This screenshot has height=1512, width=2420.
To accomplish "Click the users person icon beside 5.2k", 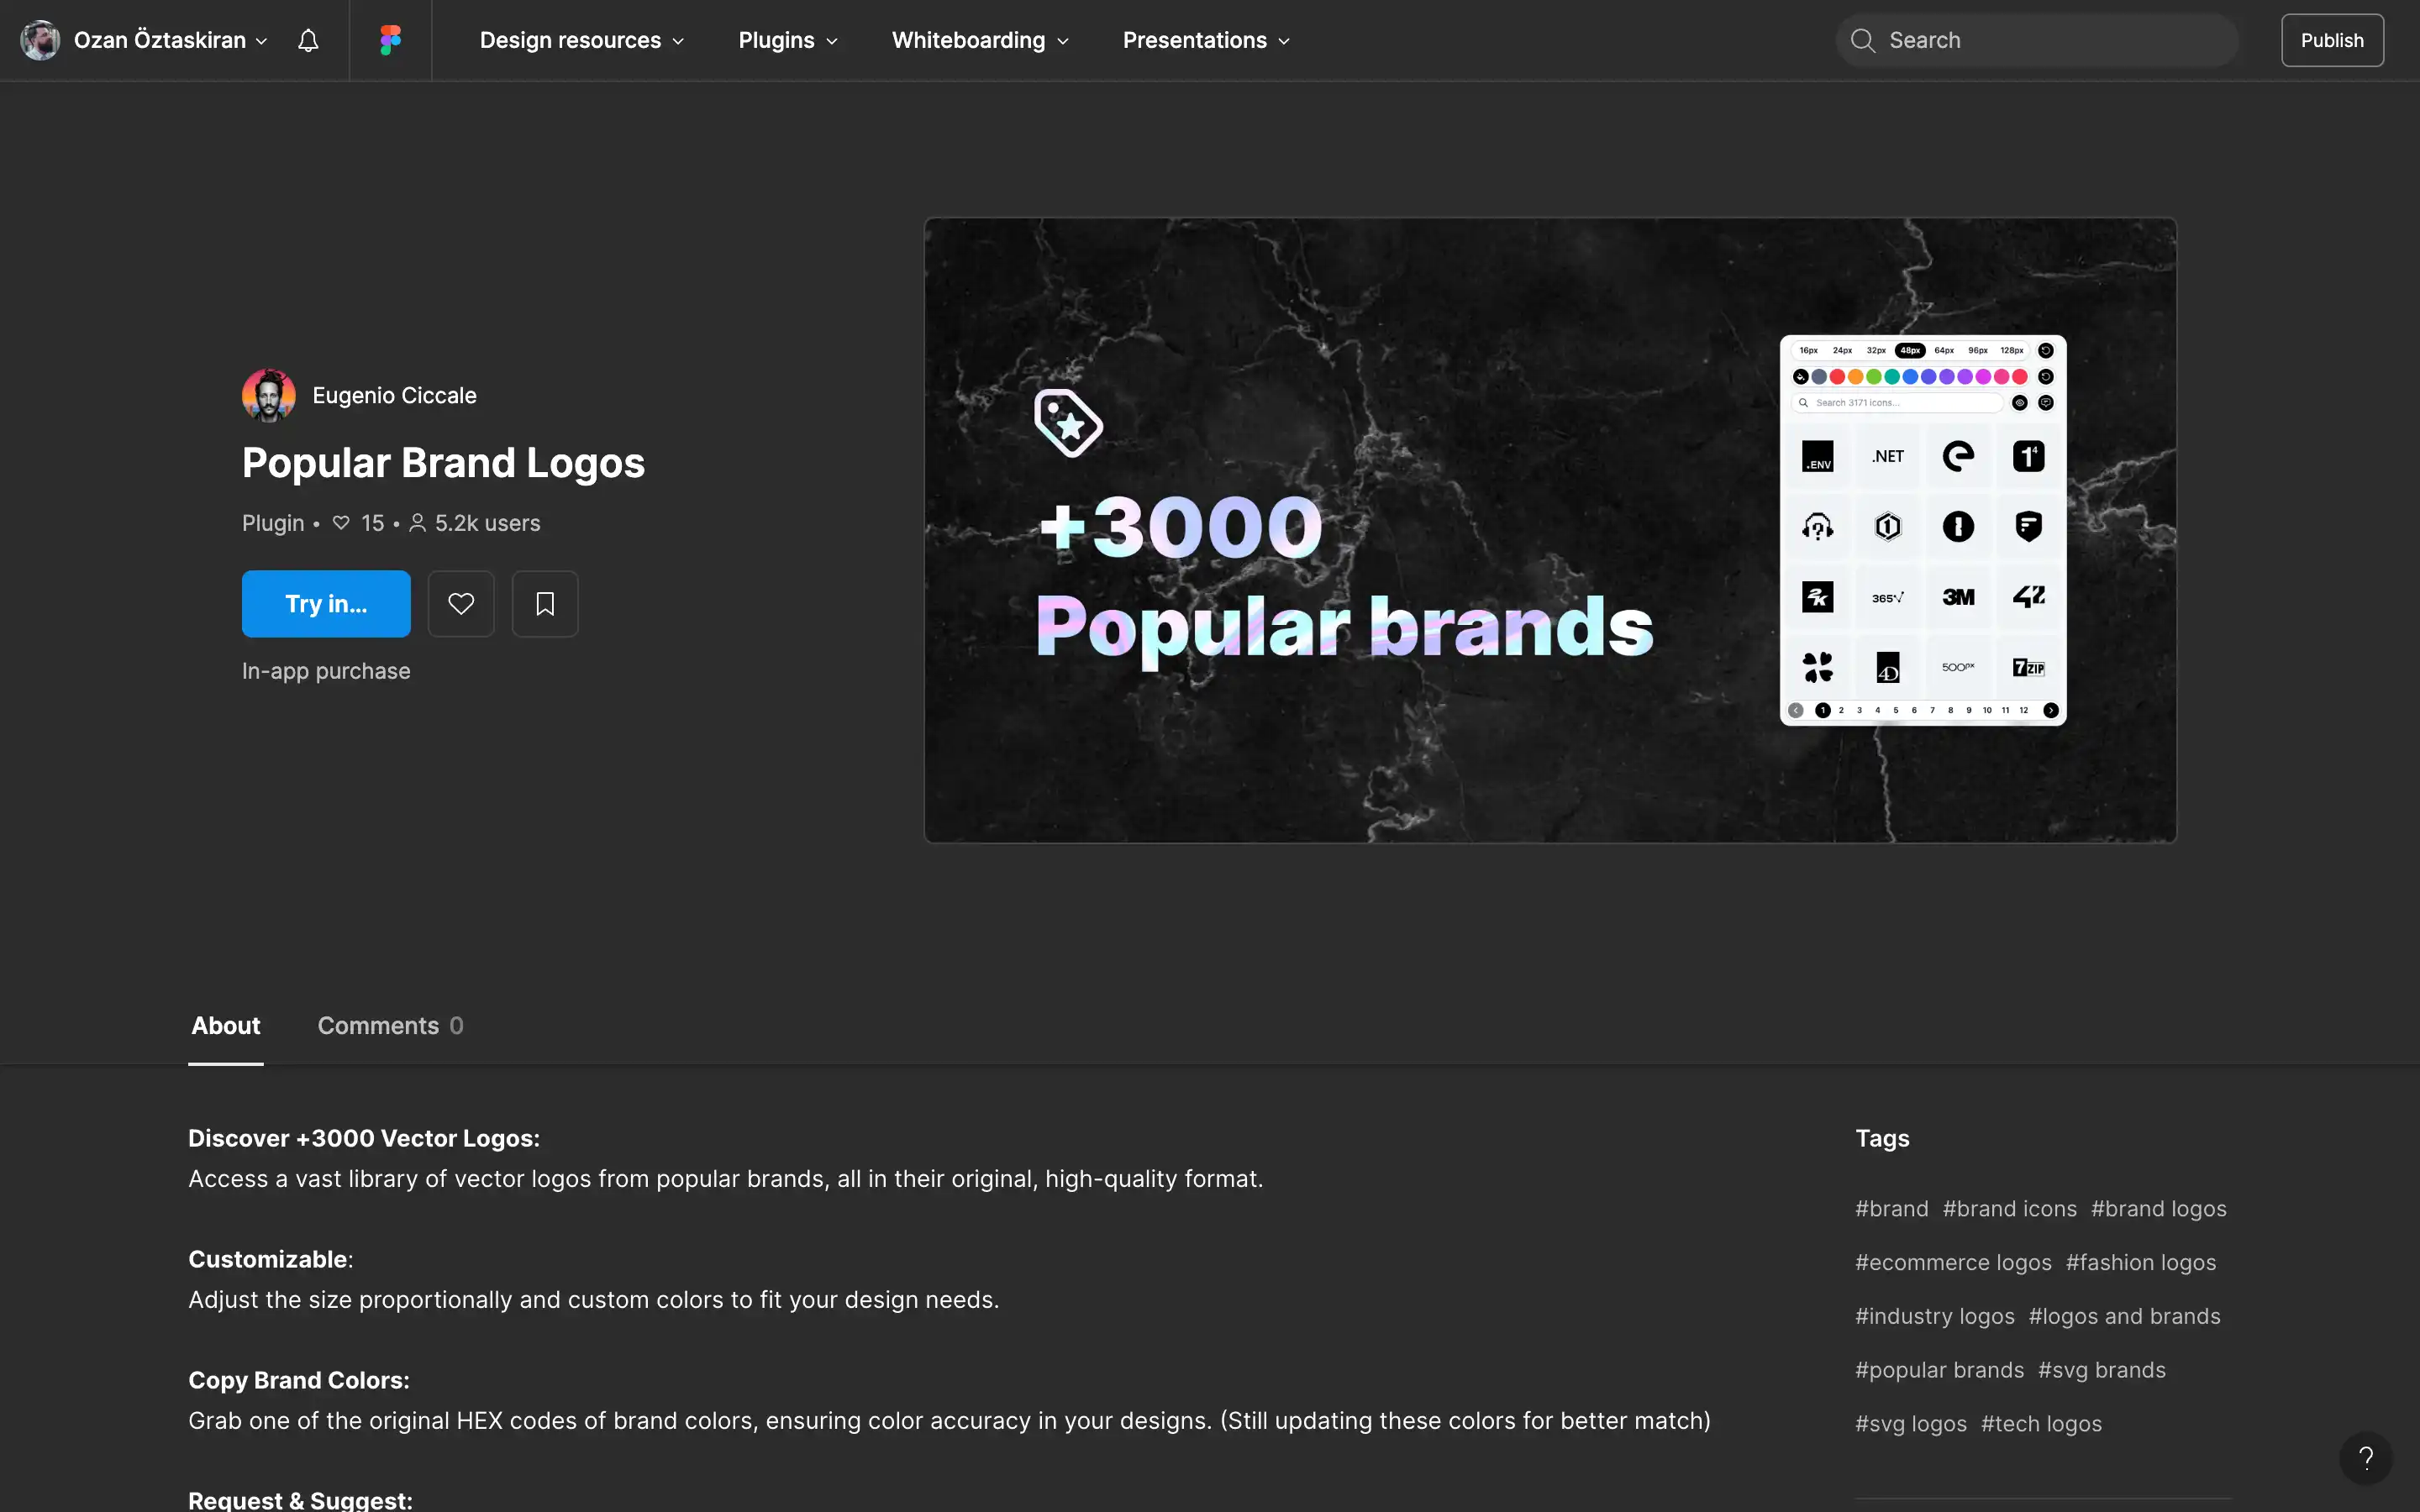I will (x=418, y=523).
